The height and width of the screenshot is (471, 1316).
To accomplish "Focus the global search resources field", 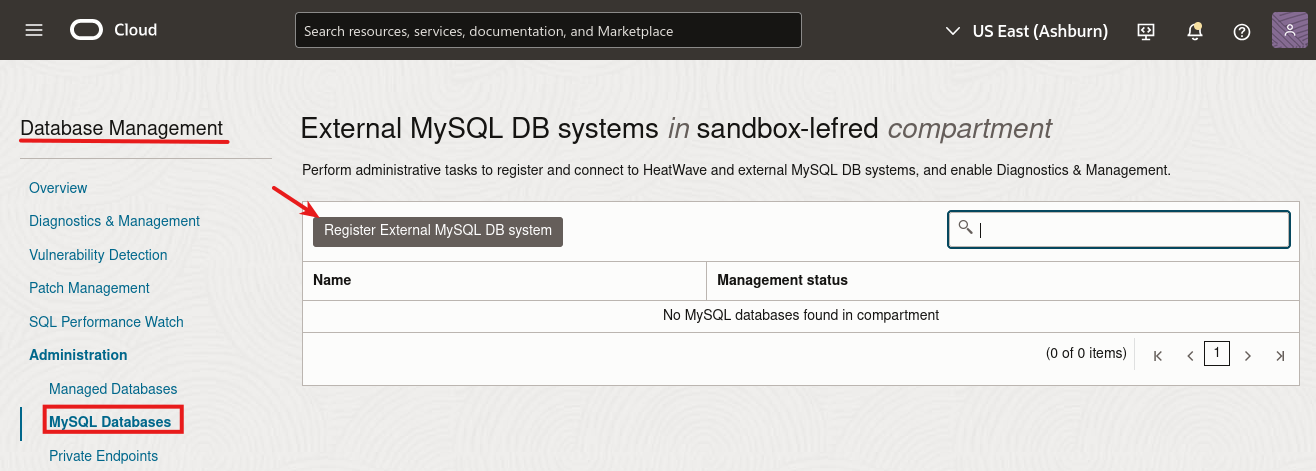I will point(548,30).
